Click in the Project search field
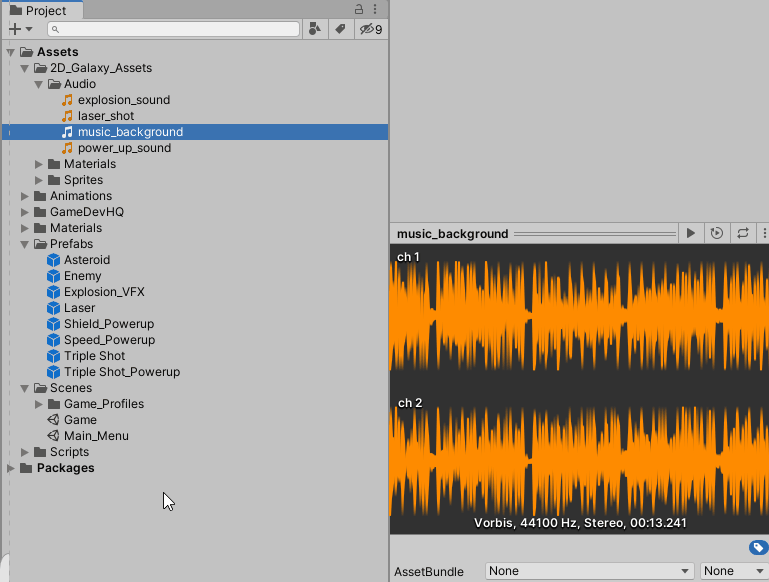 pos(174,29)
